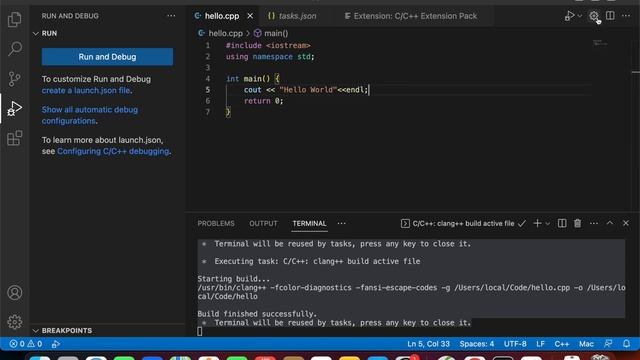Screen dimensions: 640x360
Task: Select the TERMINAL panel tab
Action: [x=309, y=224]
